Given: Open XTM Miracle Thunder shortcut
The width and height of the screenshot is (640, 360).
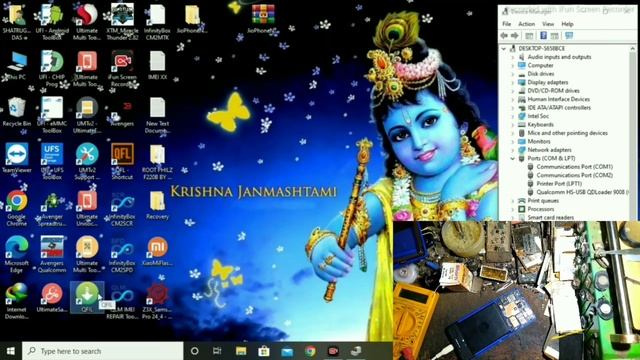Looking at the screenshot, I should pyautogui.click(x=122, y=22).
